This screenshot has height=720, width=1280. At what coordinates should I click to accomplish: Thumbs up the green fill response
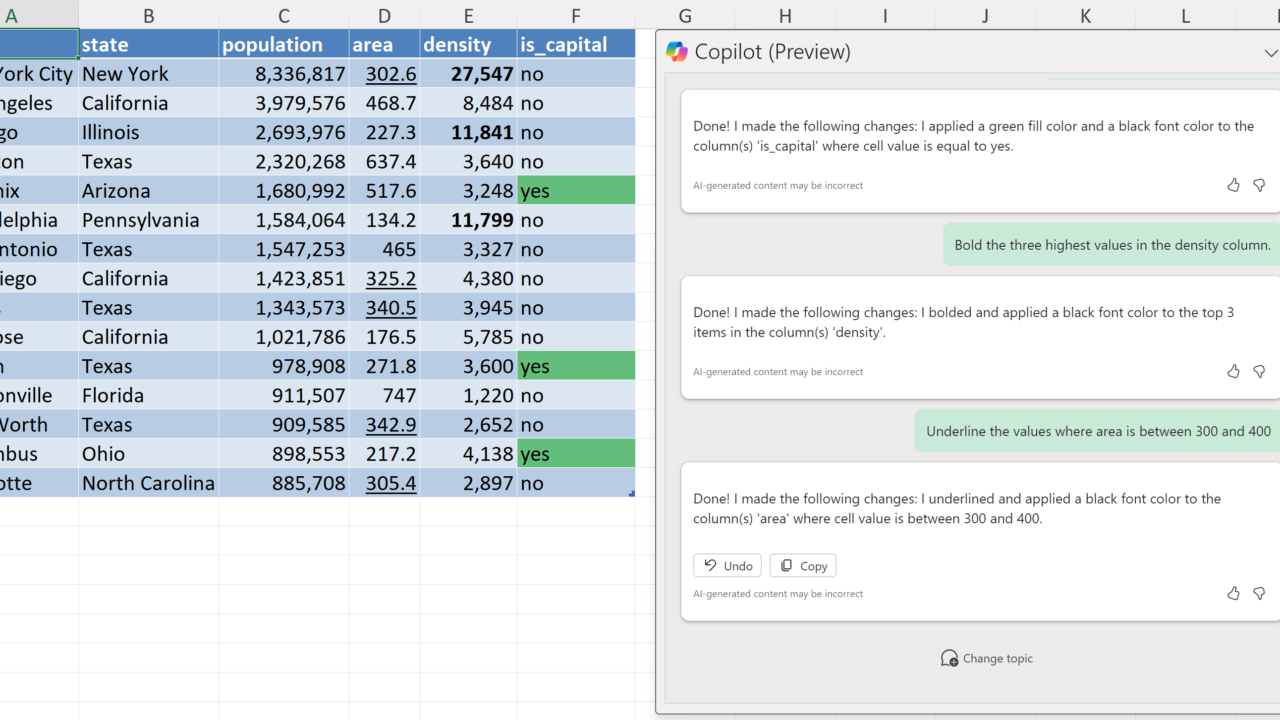pos(1233,185)
